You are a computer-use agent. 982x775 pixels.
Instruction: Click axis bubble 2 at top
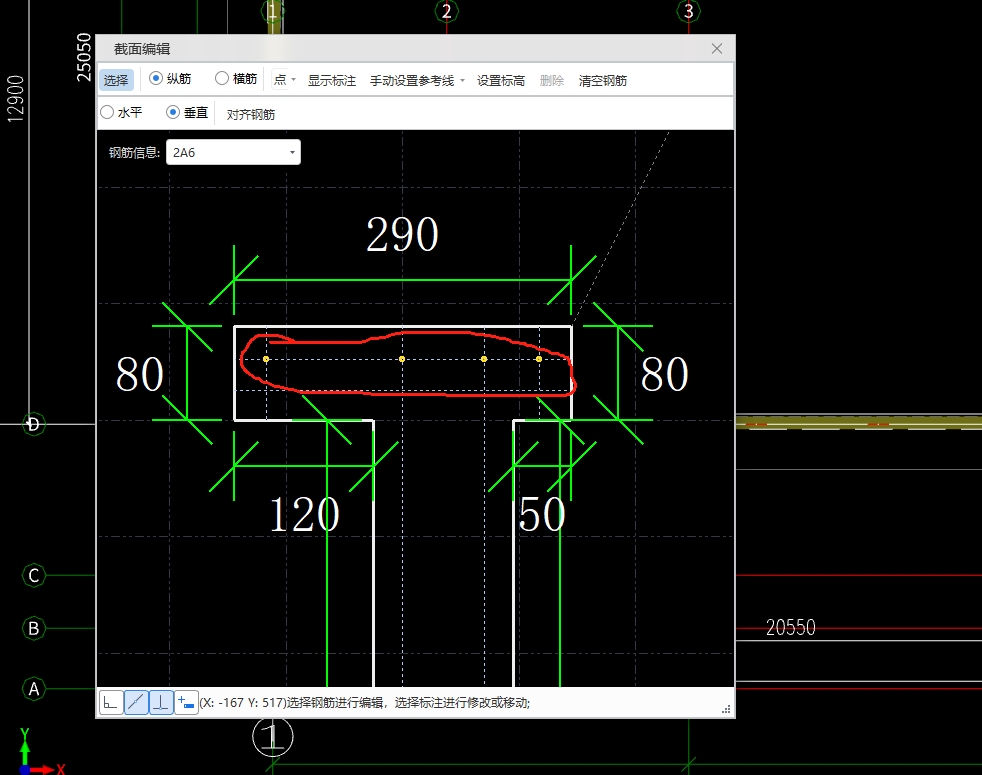(x=446, y=12)
